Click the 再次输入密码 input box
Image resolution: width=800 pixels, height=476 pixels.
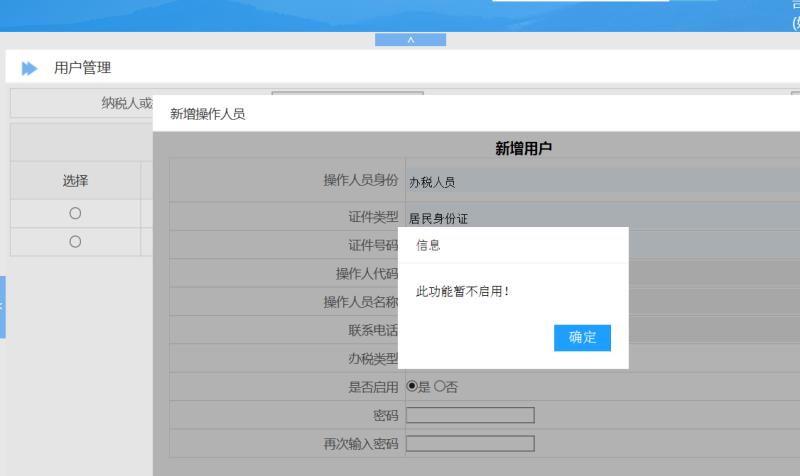coord(470,443)
